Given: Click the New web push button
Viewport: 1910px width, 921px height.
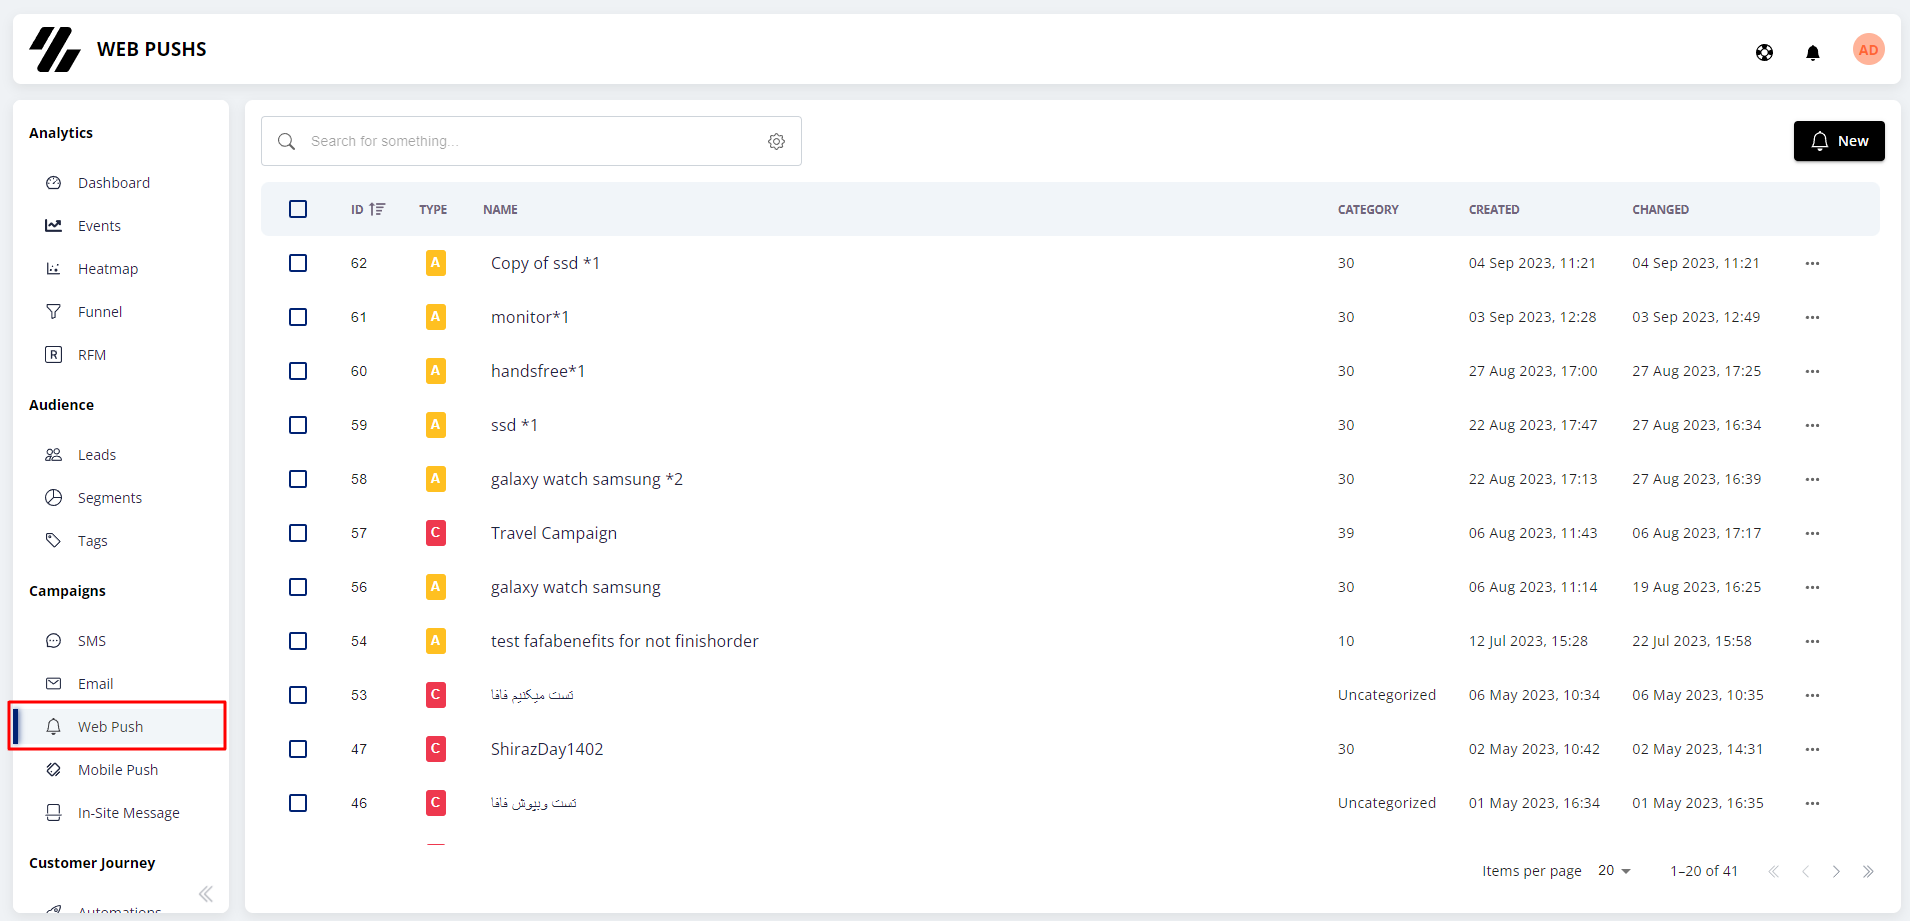Looking at the screenshot, I should pos(1839,141).
